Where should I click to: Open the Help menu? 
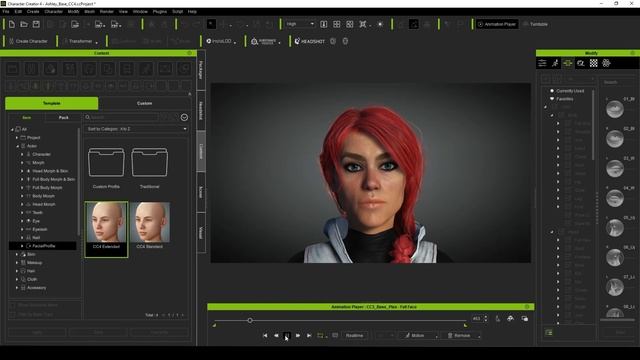point(192,11)
